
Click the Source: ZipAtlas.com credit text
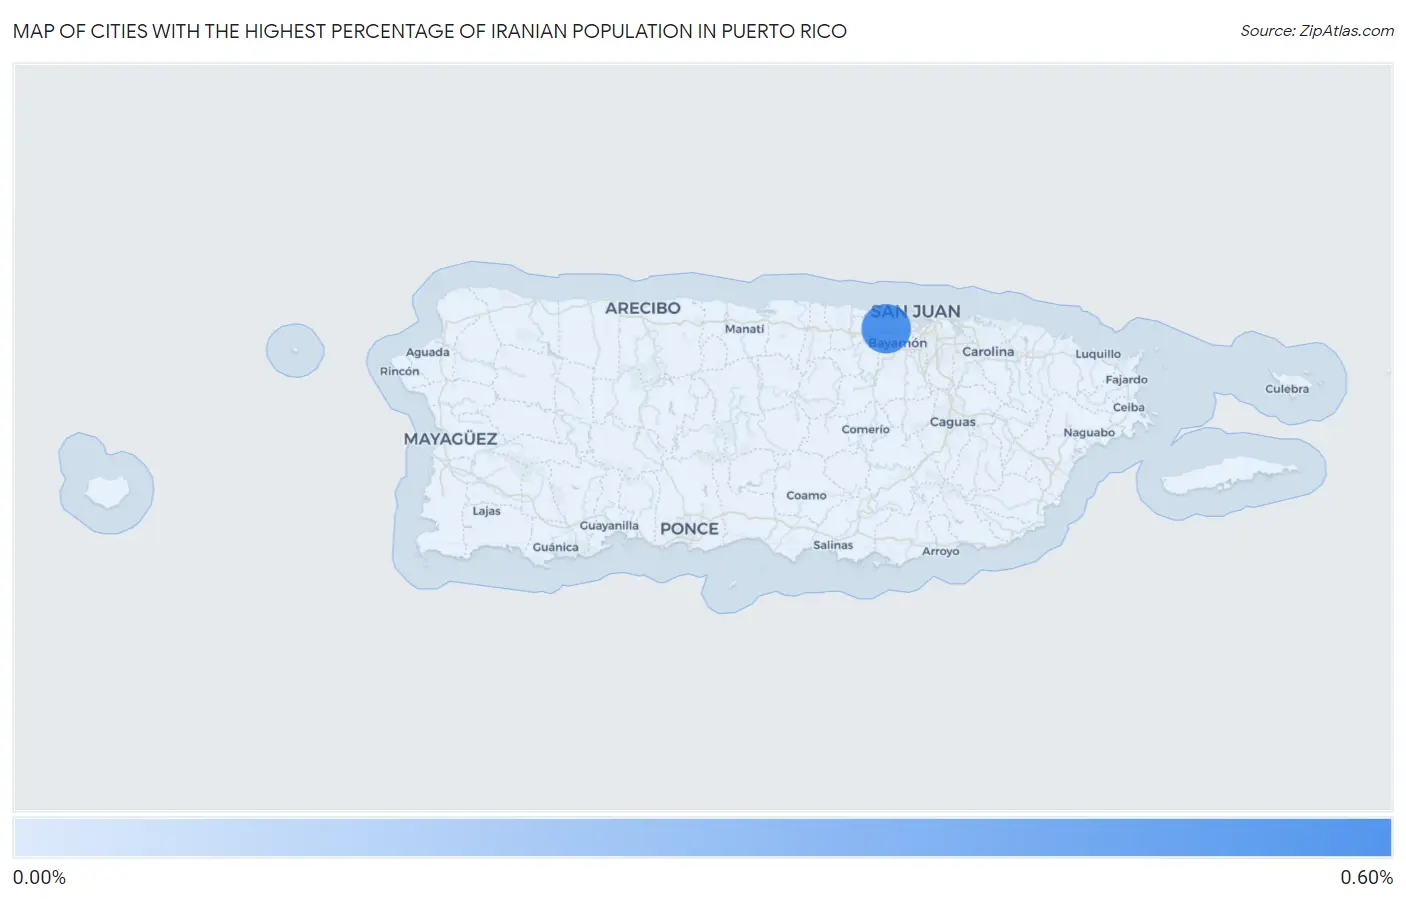click(x=1317, y=31)
